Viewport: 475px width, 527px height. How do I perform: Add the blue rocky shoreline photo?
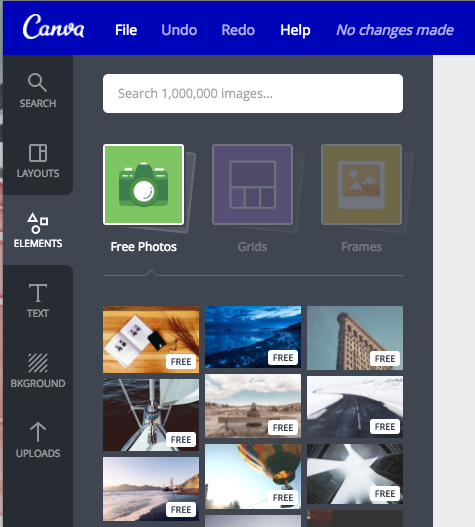253,337
